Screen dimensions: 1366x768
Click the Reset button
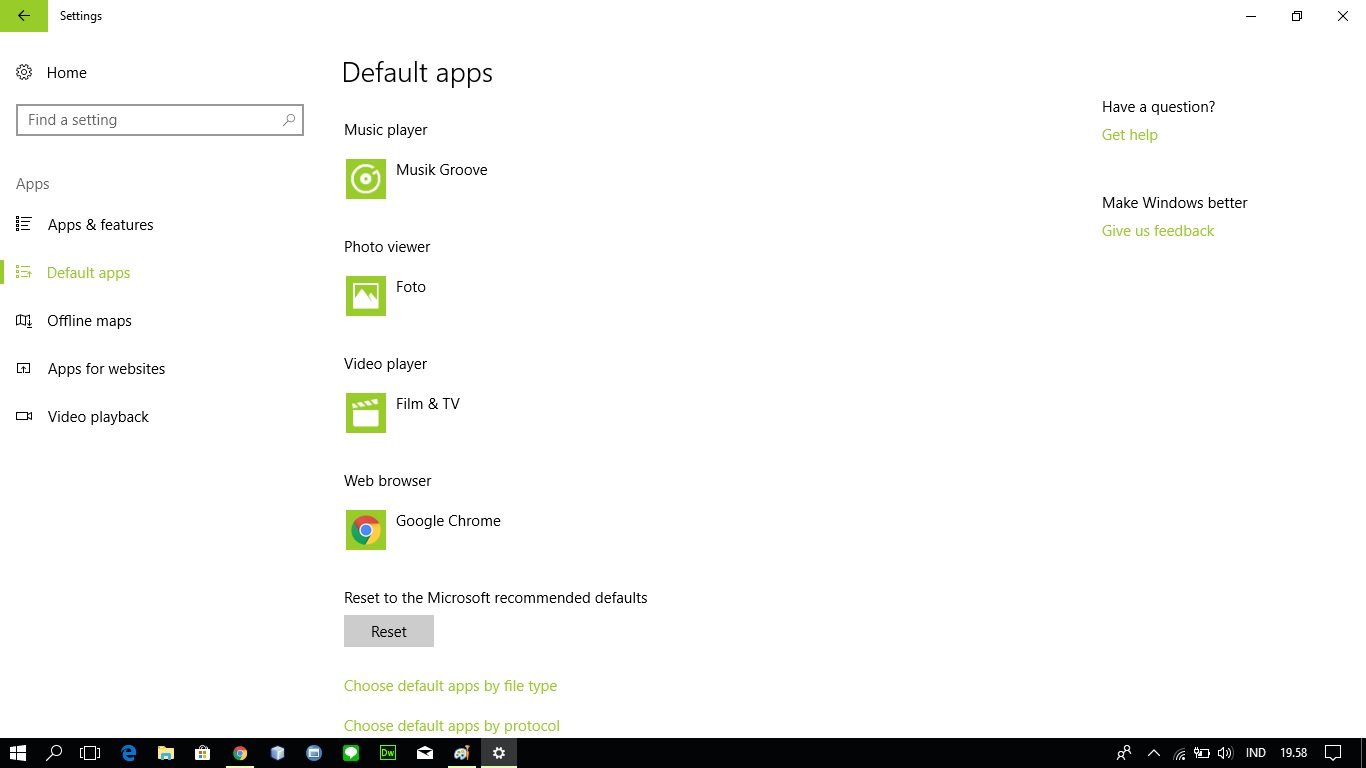click(389, 631)
